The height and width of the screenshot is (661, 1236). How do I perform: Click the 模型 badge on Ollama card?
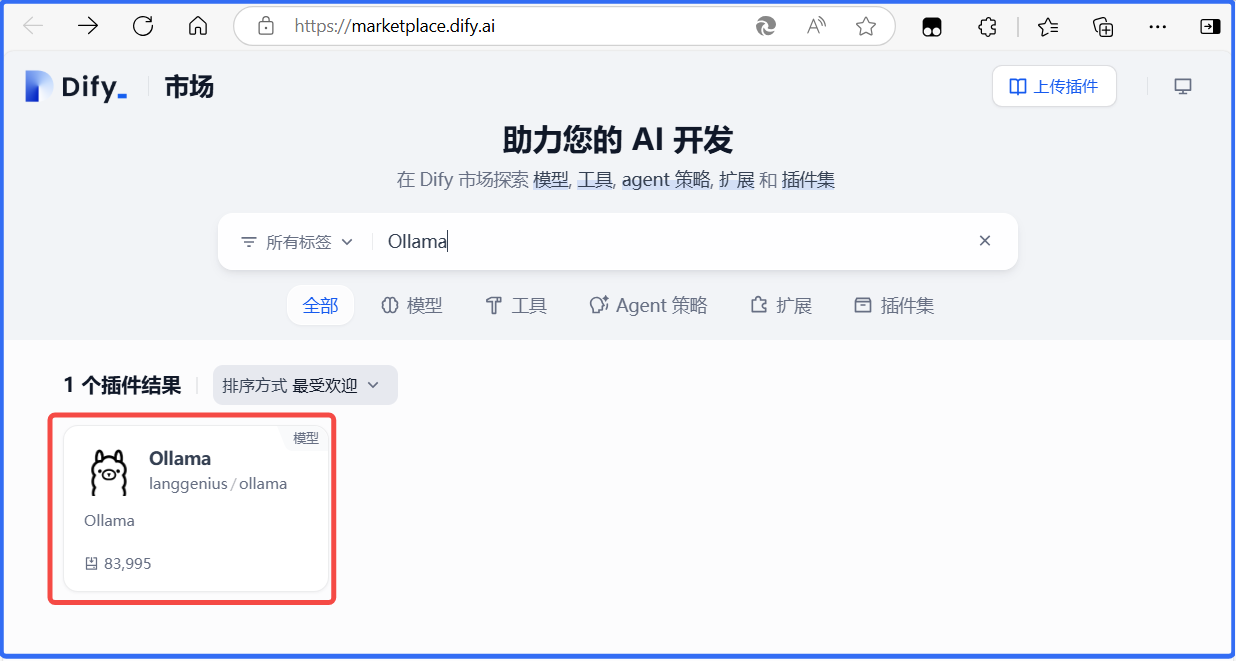(x=306, y=438)
